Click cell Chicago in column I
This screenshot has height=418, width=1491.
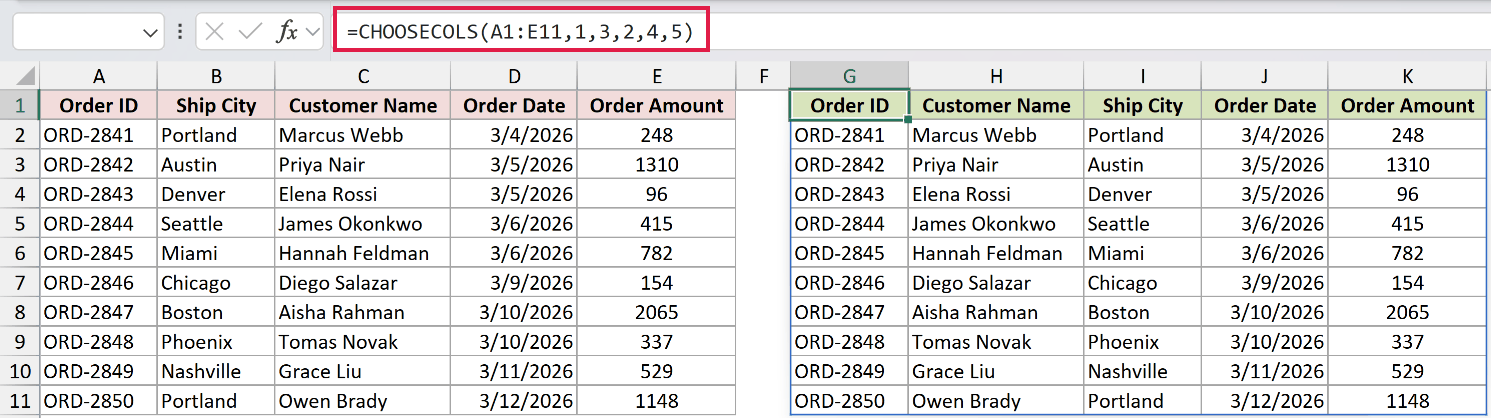(x=1142, y=283)
